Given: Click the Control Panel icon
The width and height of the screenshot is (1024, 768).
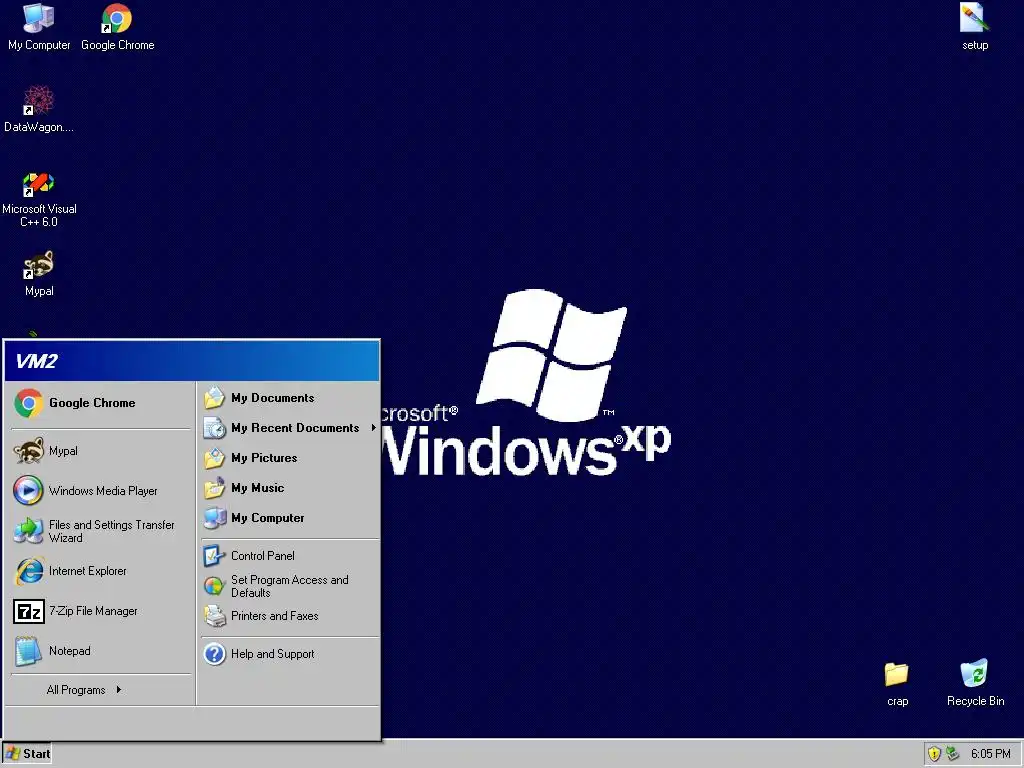Looking at the screenshot, I should click(x=214, y=556).
